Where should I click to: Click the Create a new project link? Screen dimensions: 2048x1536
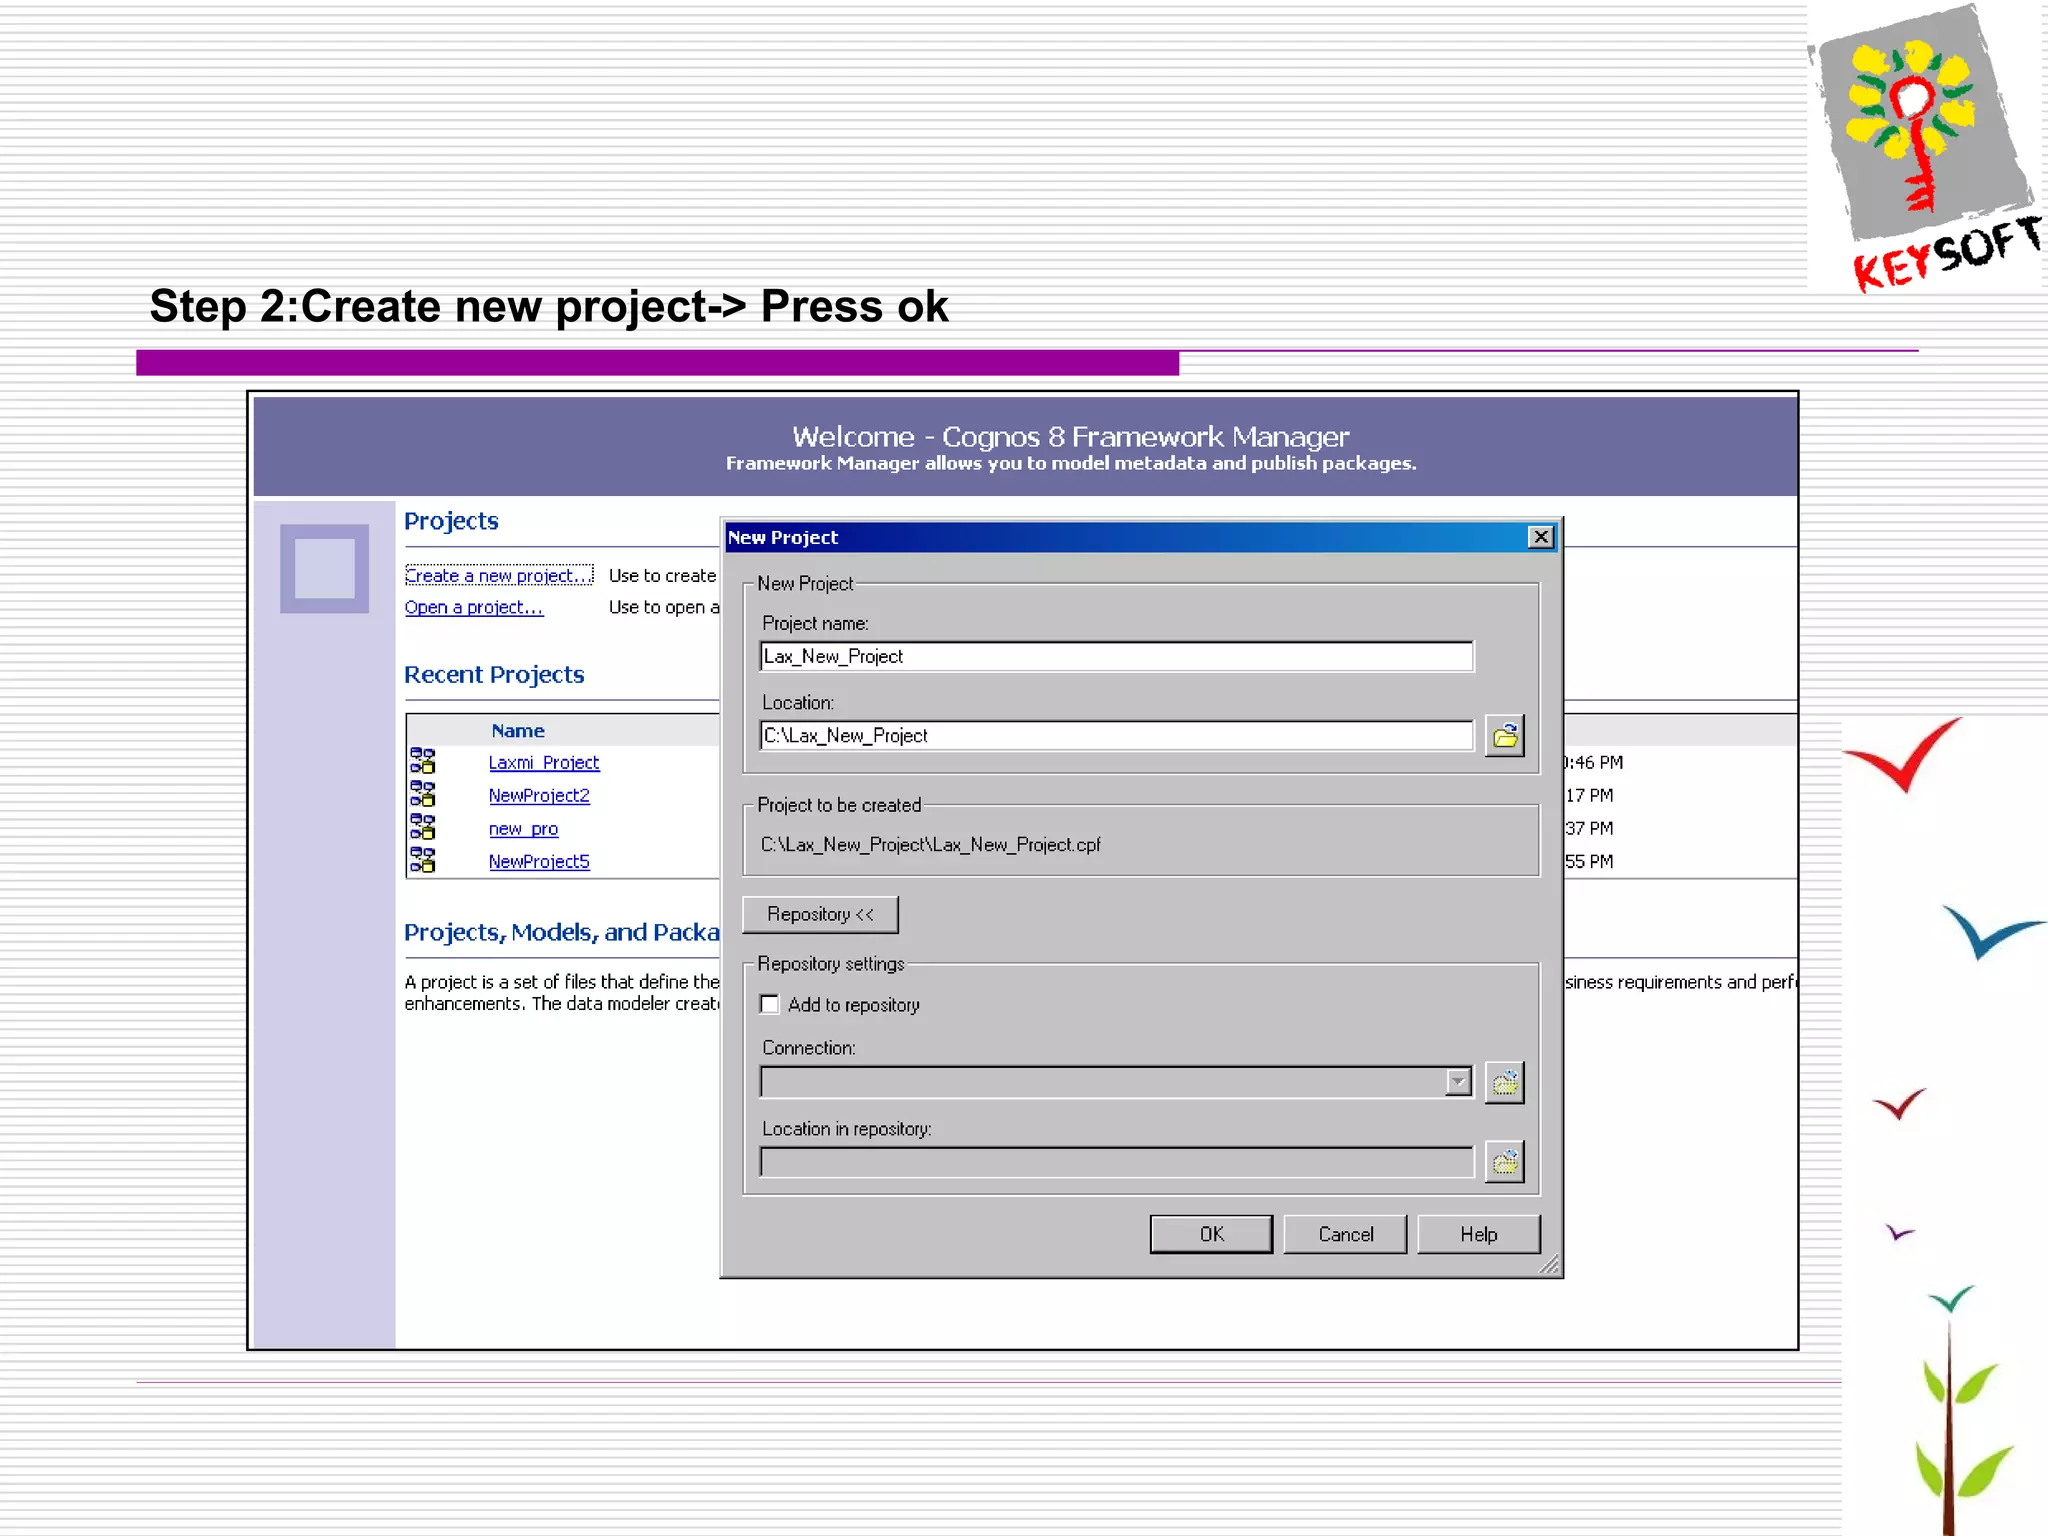[x=498, y=575]
